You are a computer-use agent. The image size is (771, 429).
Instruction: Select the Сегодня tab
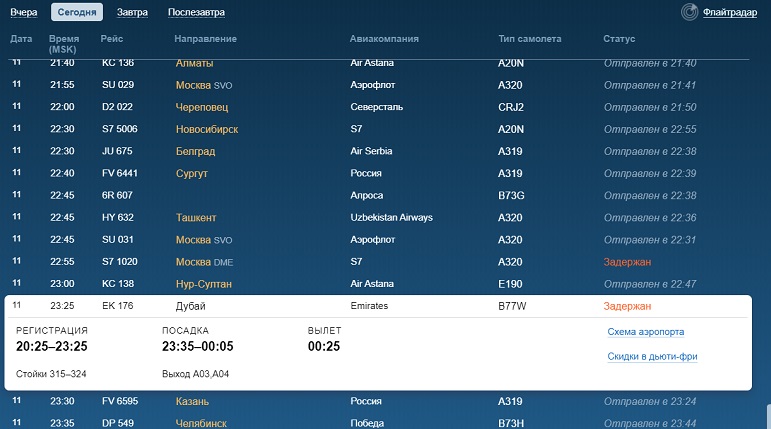77,12
